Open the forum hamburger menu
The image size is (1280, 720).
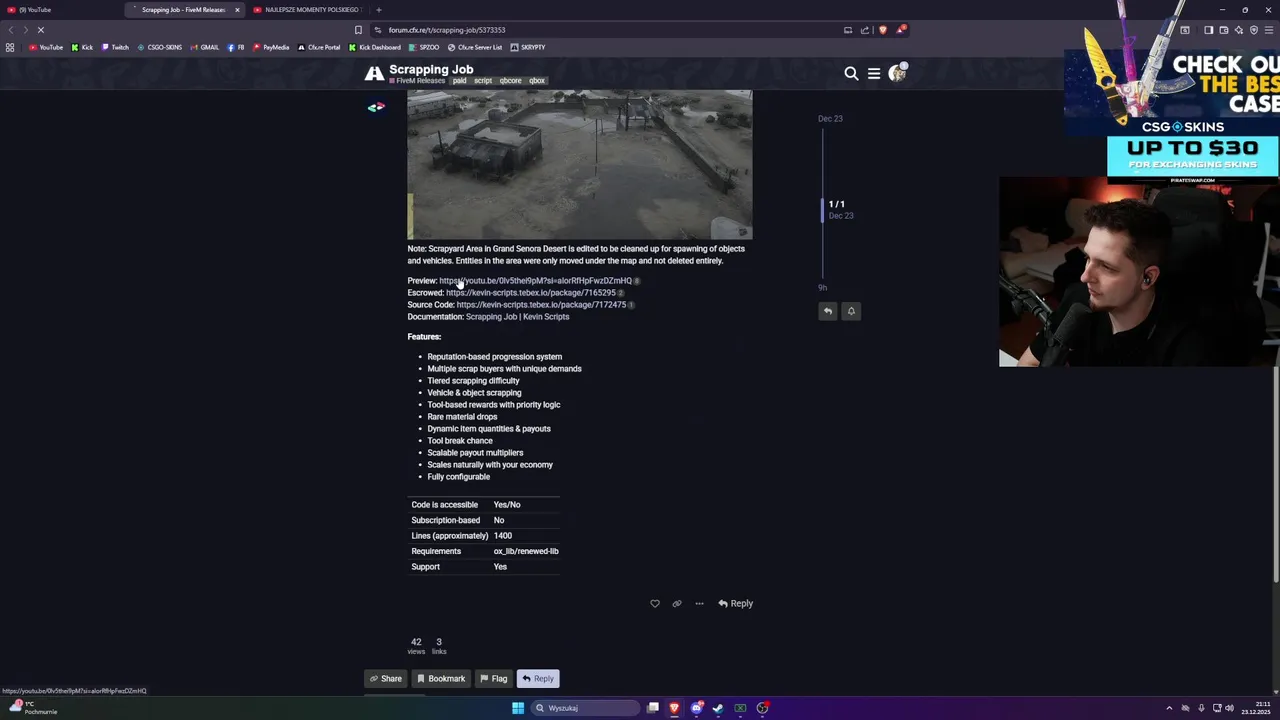pyautogui.click(x=874, y=73)
